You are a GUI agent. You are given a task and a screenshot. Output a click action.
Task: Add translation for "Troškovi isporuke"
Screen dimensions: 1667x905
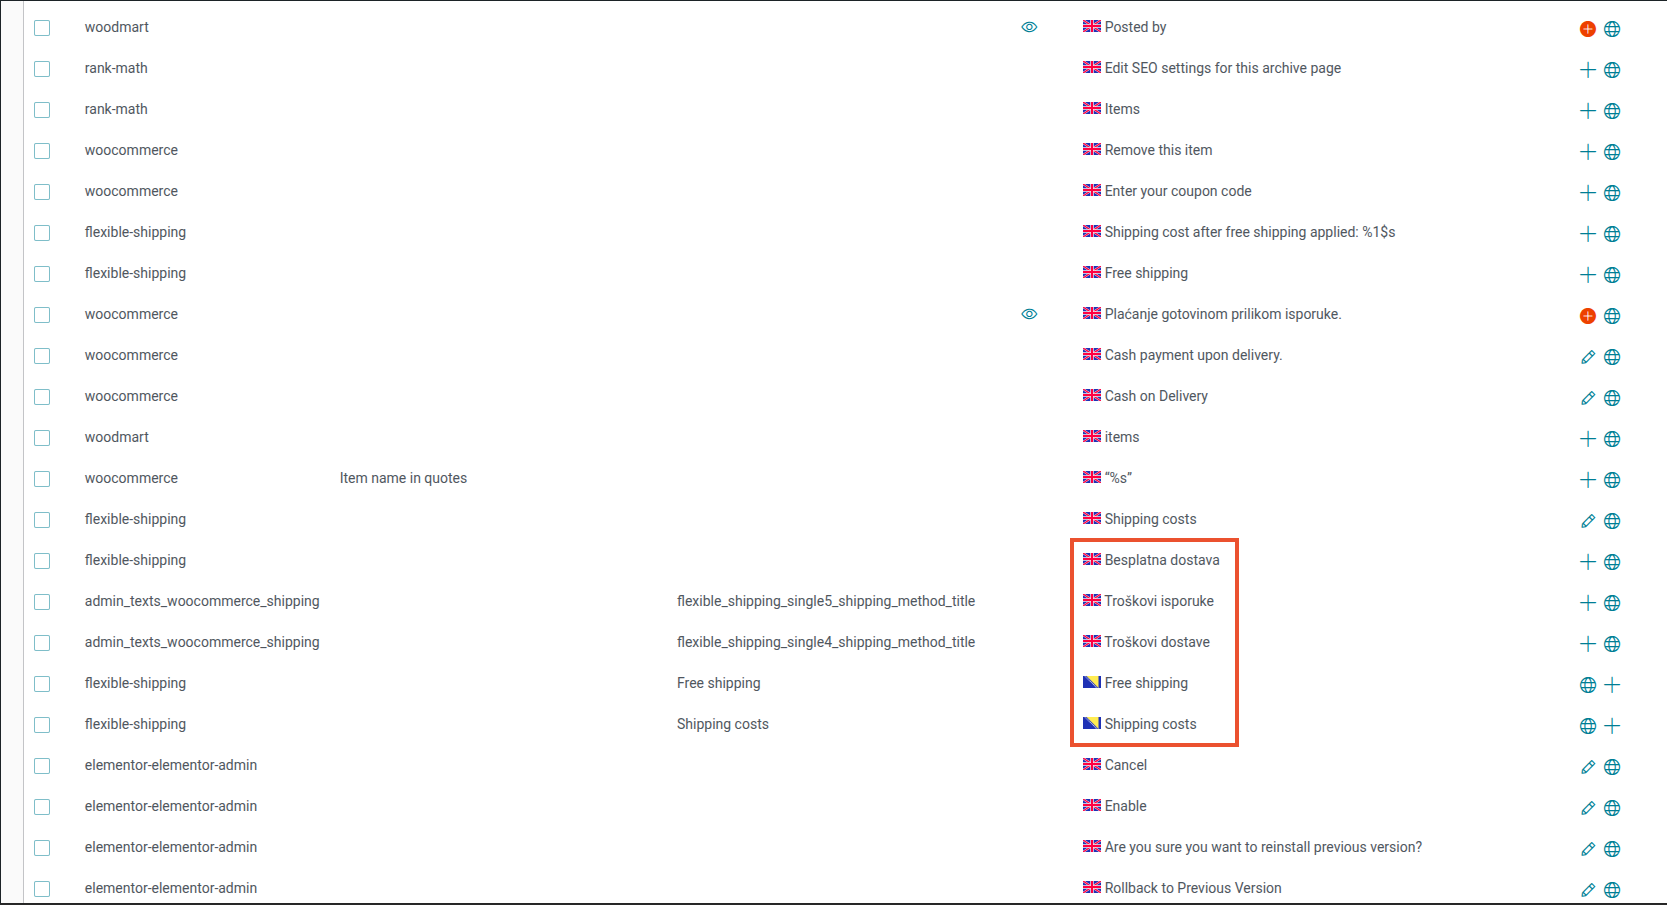point(1587,603)
